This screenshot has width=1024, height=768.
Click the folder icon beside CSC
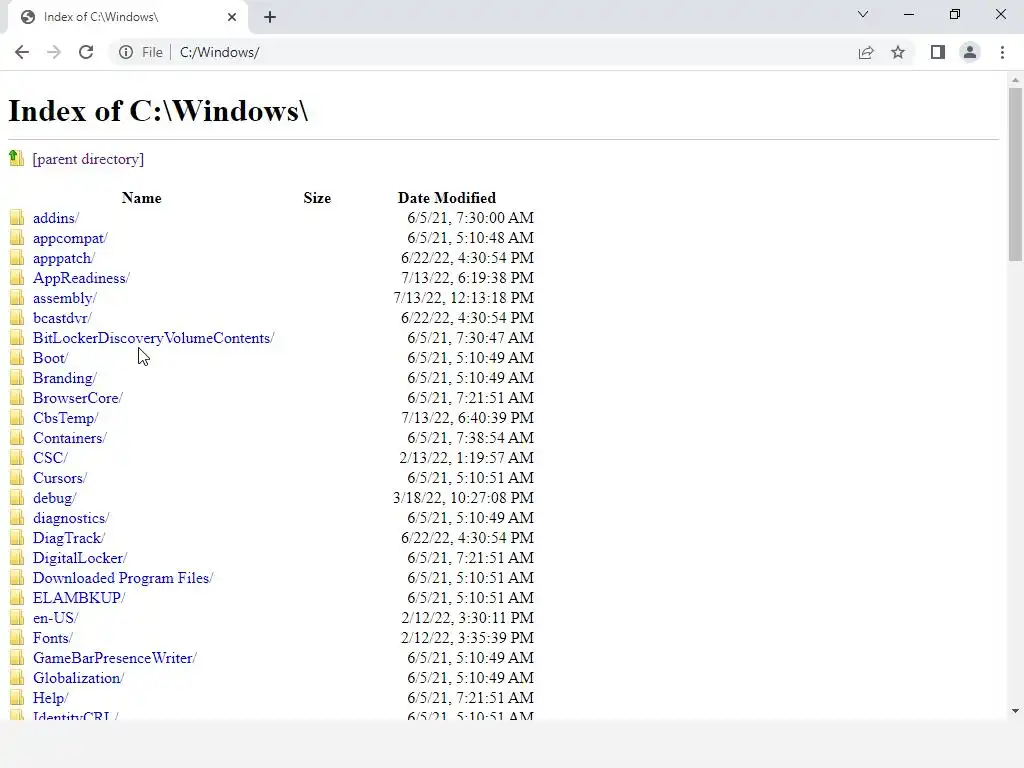tap(17, 457)
